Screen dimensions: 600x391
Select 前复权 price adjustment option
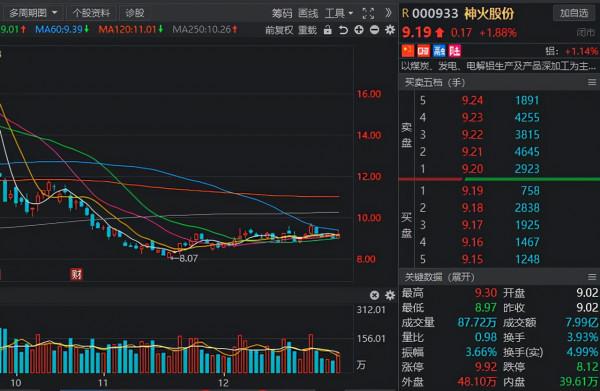[279, 30]
